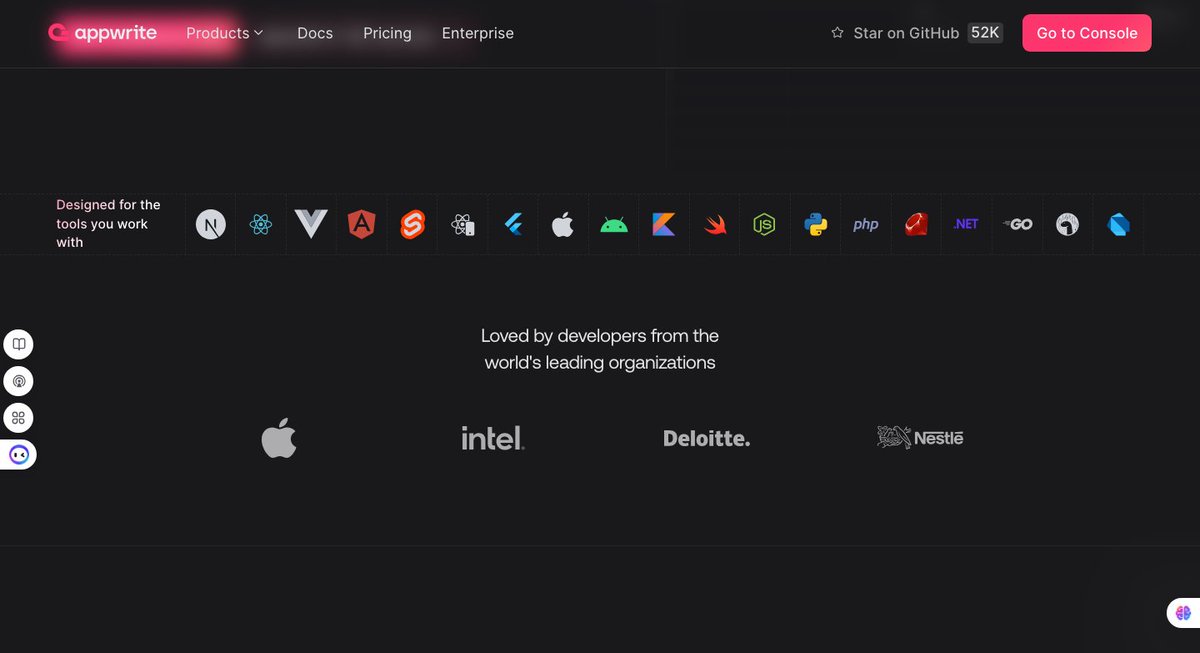Click the orange Svelte icon
1200x653 pixels.
(412, 225)
